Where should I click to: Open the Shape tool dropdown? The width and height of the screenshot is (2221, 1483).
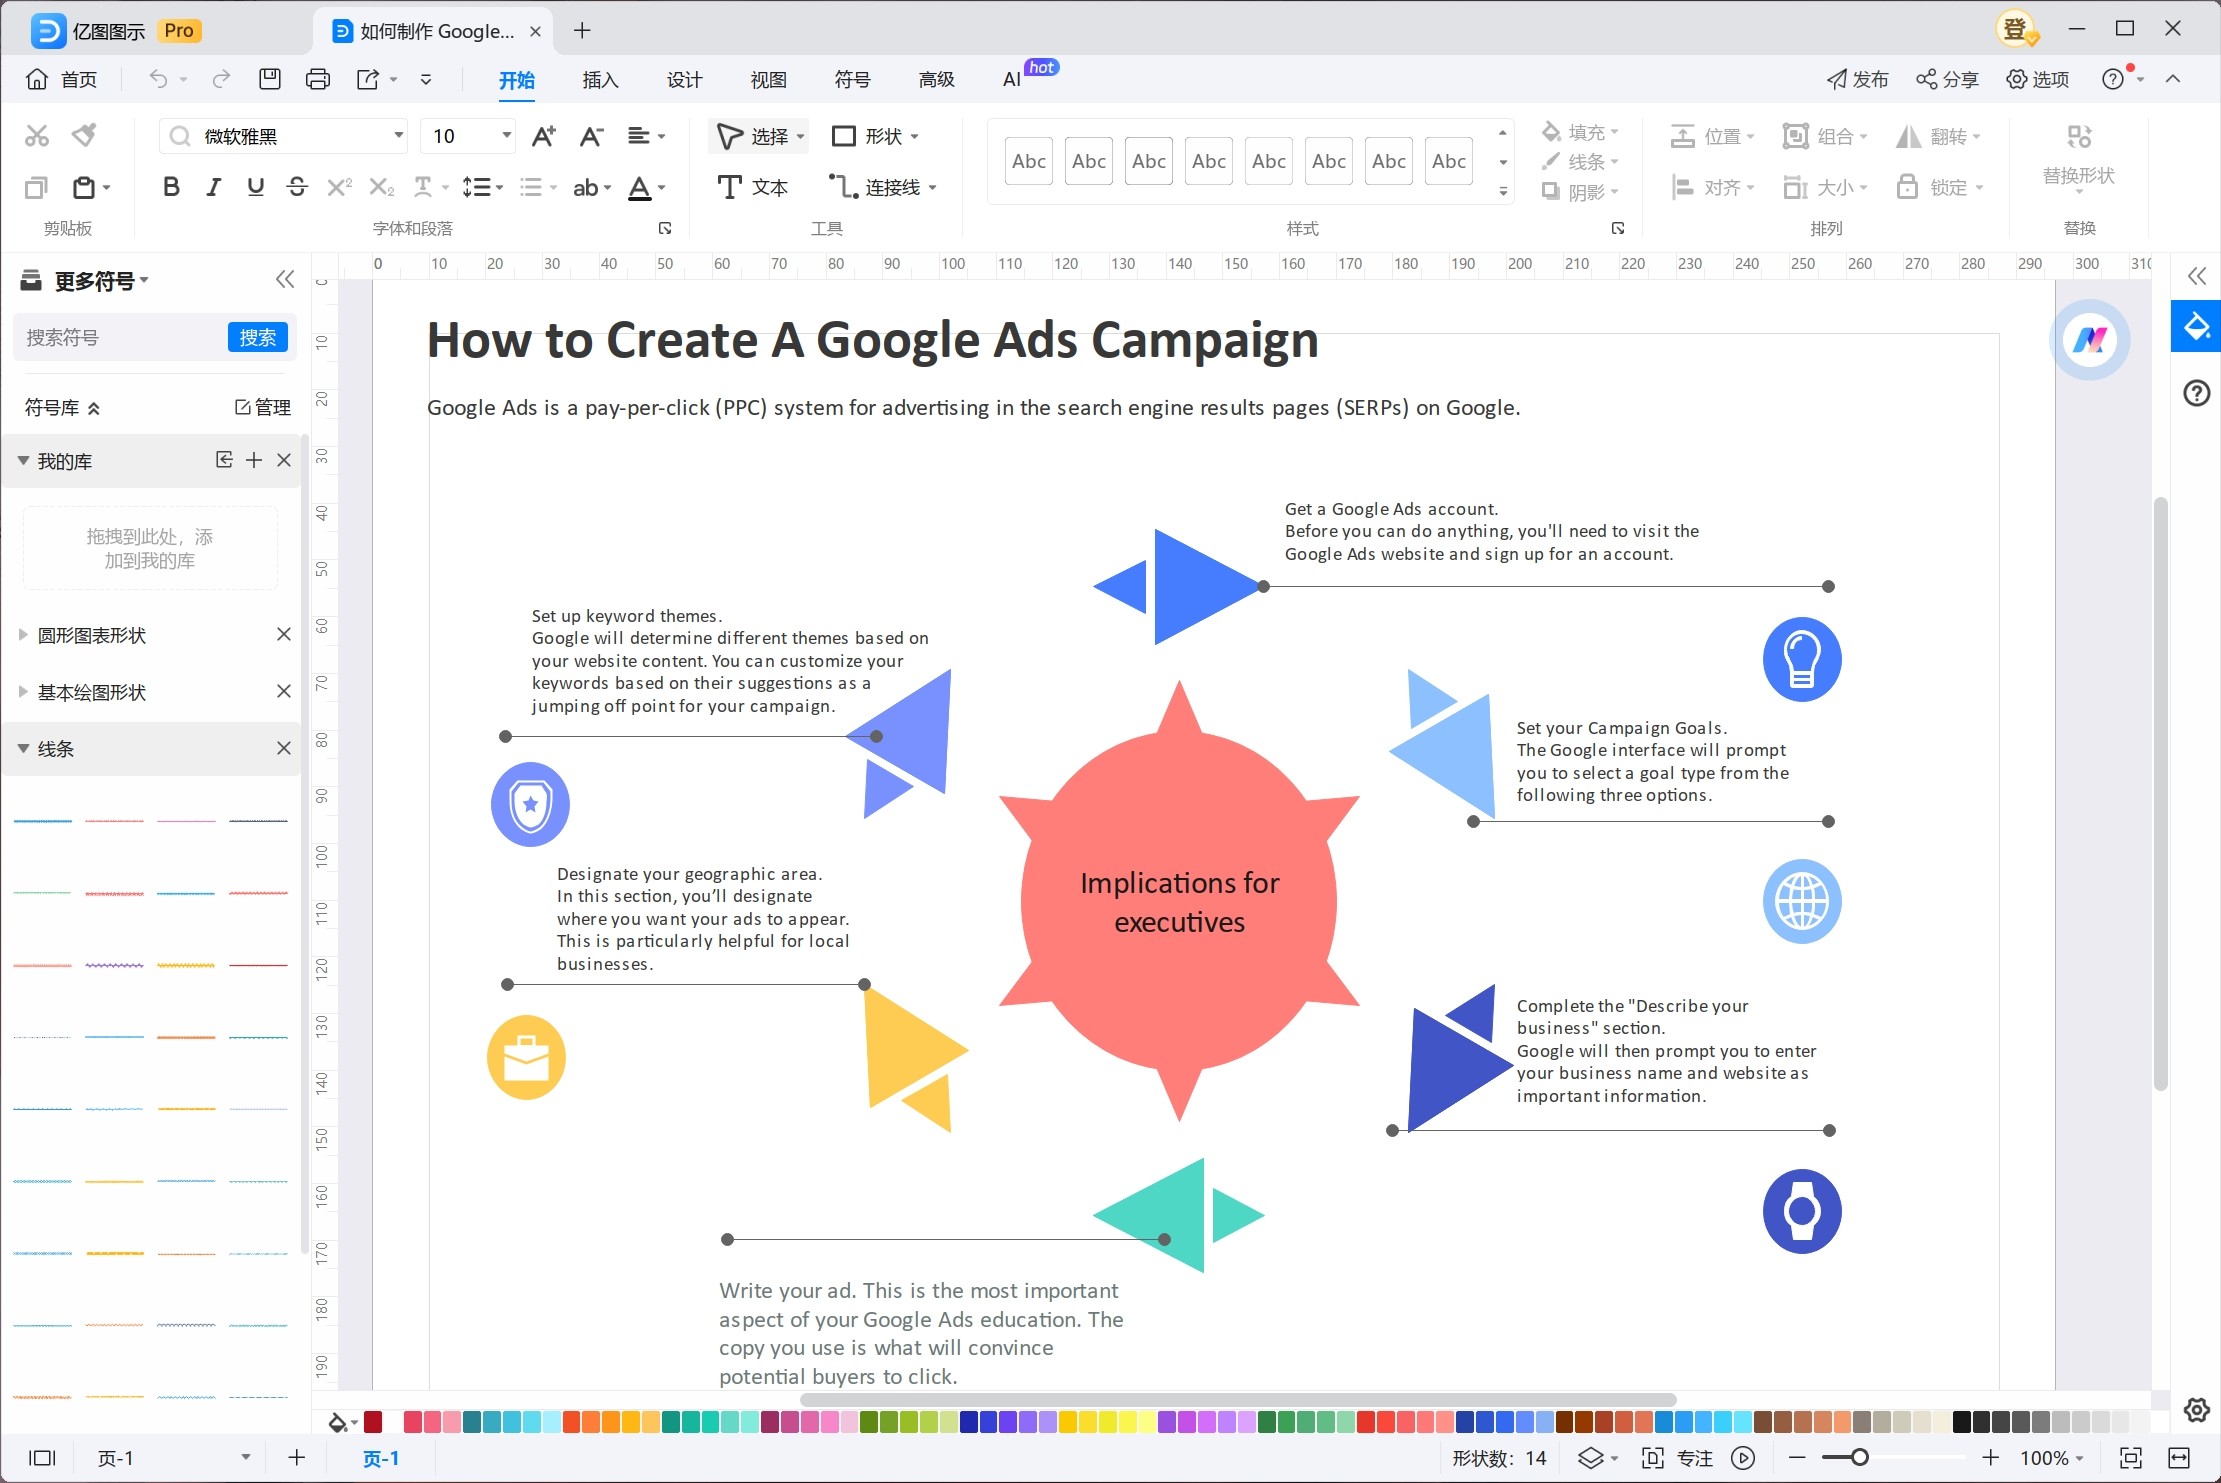coord(914,136)
